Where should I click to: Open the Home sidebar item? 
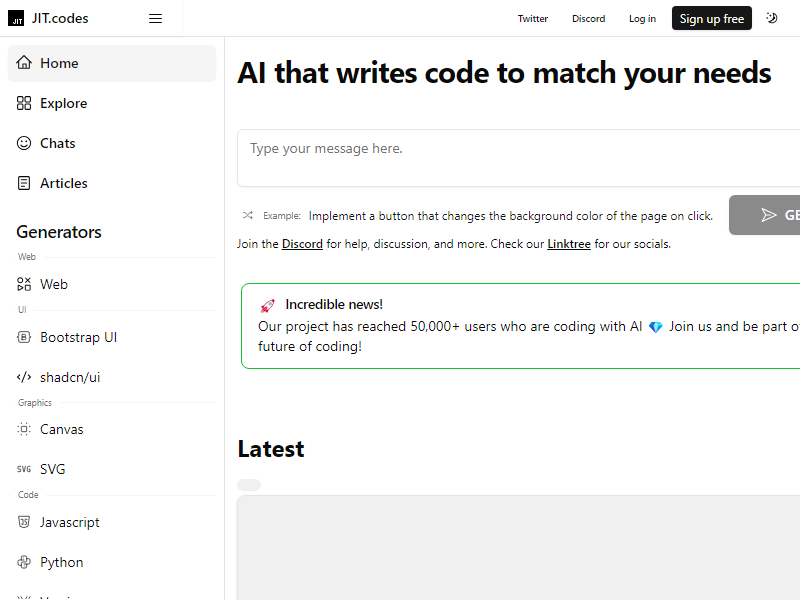click(112, 63)
